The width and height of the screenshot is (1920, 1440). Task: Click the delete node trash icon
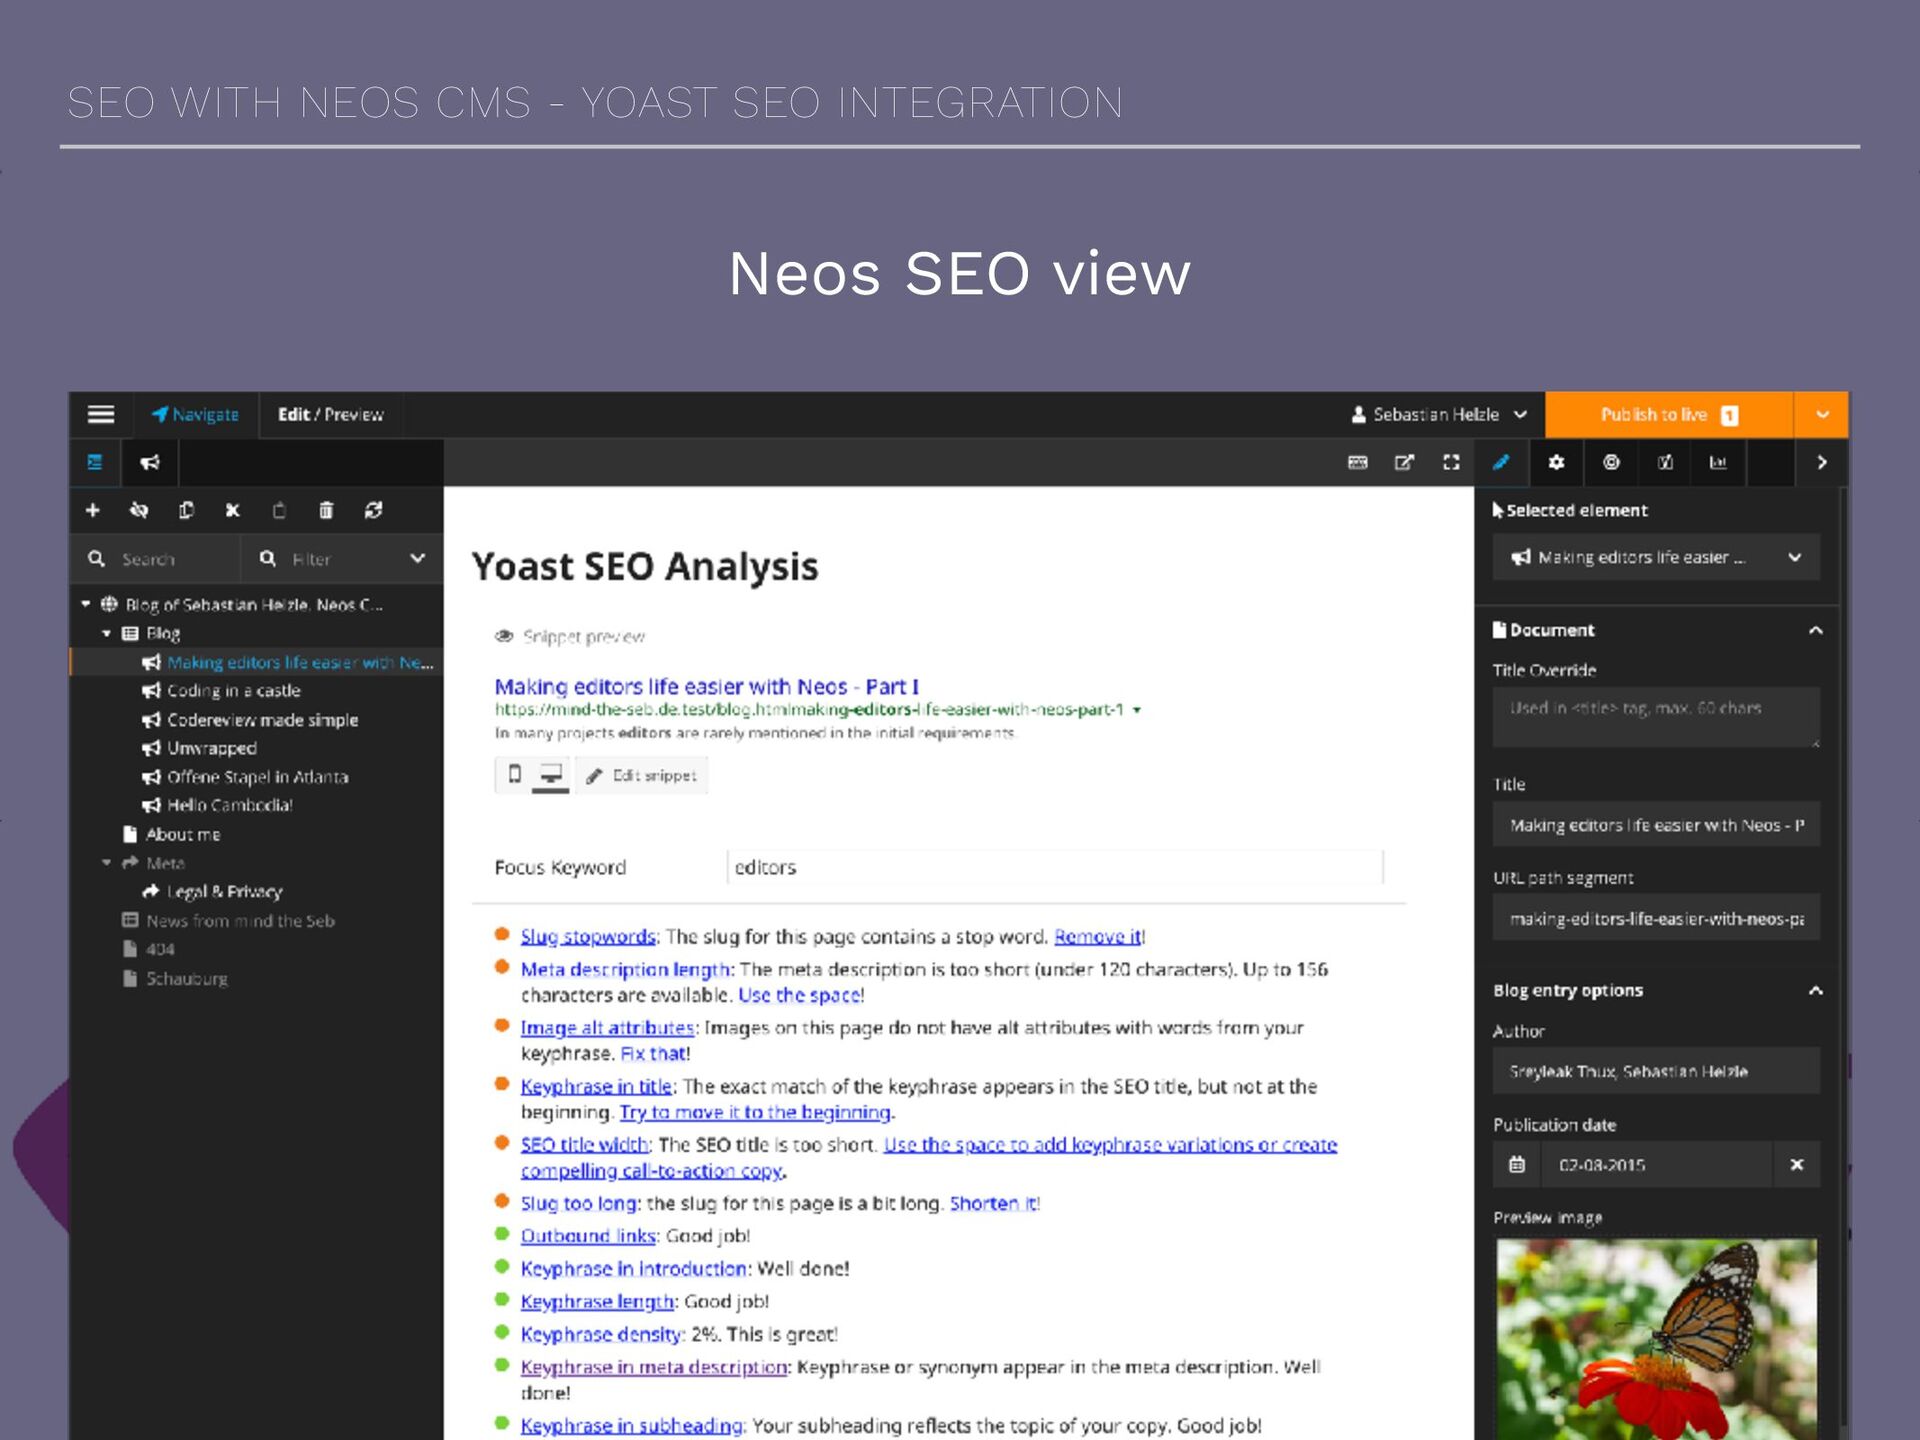pos(326,510)
